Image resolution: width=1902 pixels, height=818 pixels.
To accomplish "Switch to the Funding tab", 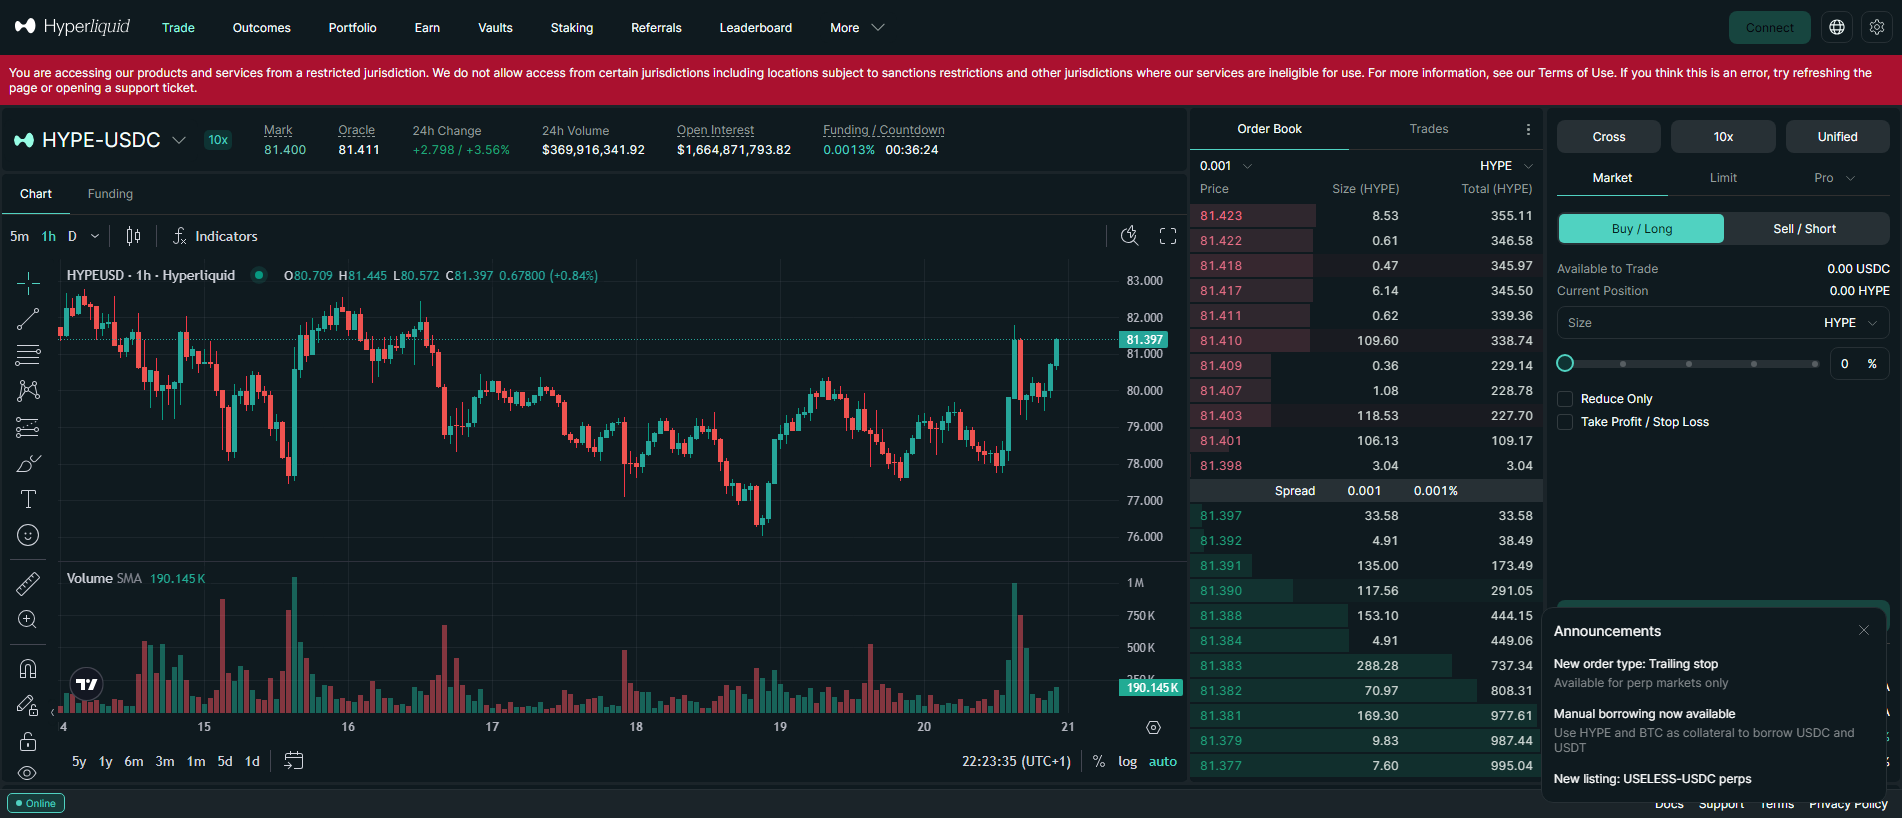I will tap(110, 194).
